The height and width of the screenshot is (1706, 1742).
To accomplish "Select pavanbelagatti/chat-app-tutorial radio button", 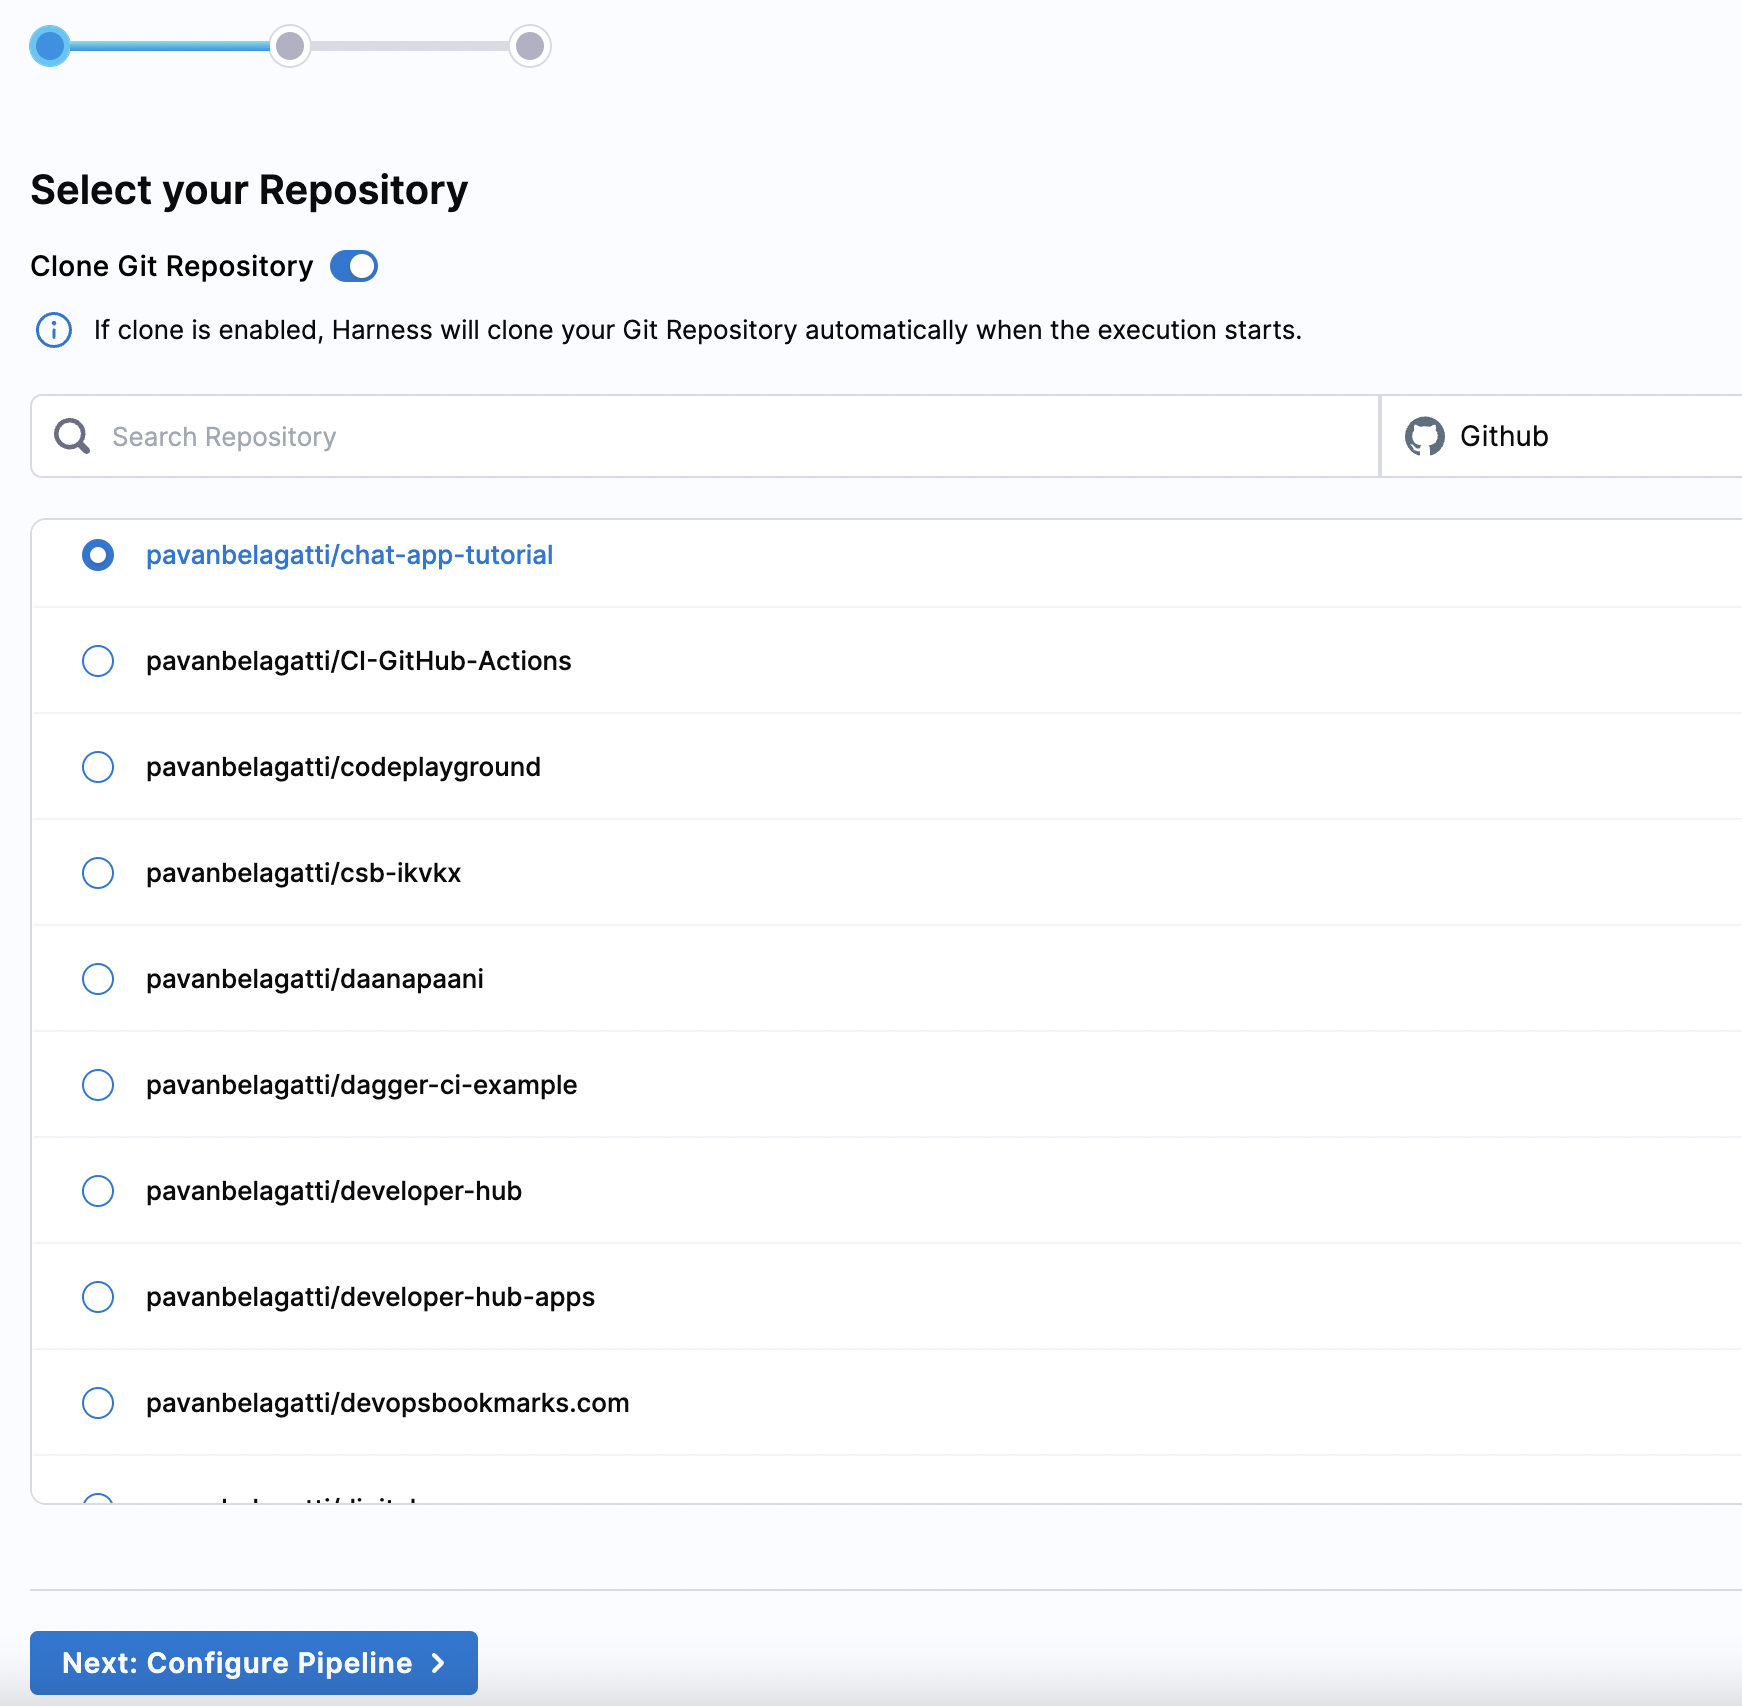I will 98,555.
